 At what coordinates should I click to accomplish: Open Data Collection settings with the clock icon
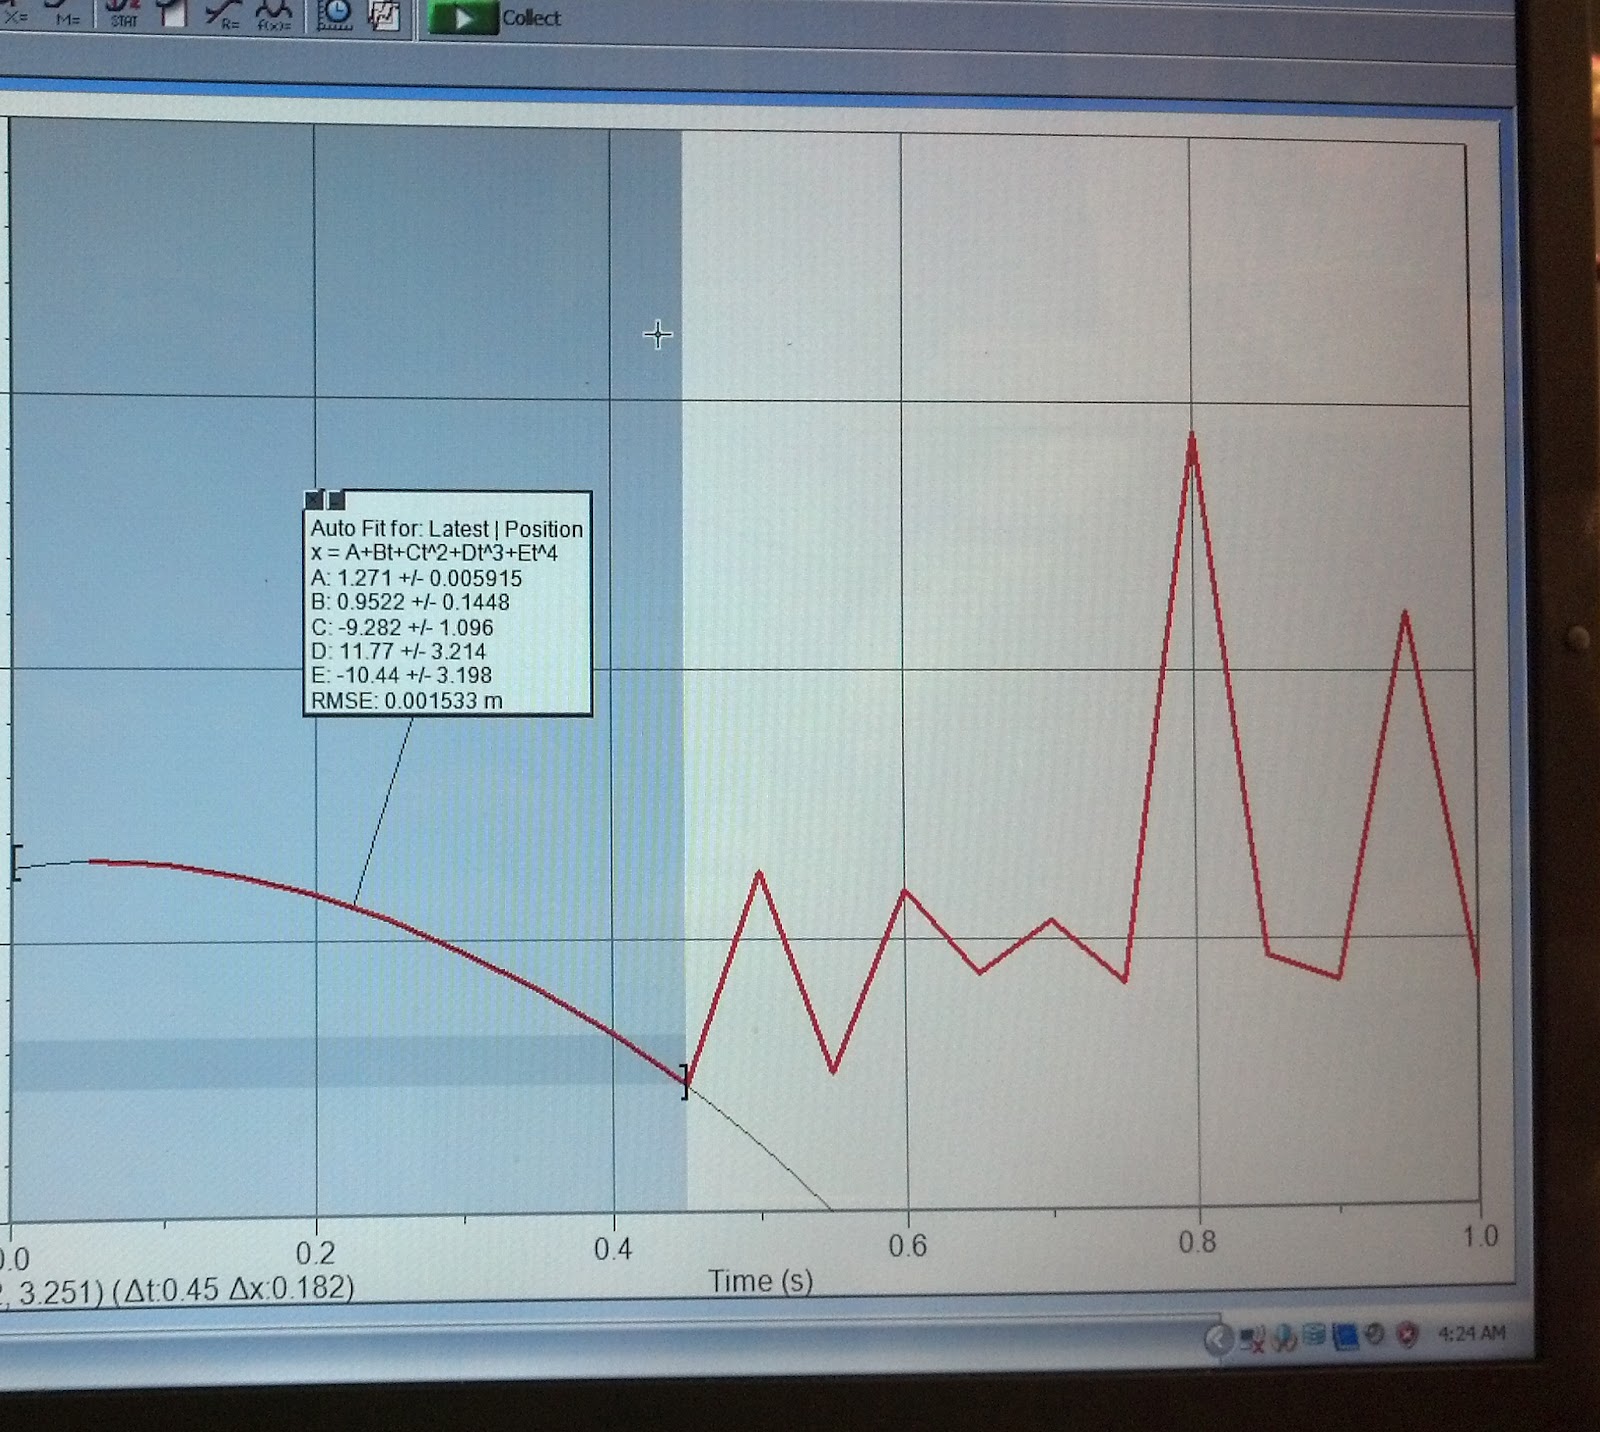[335, 15]
